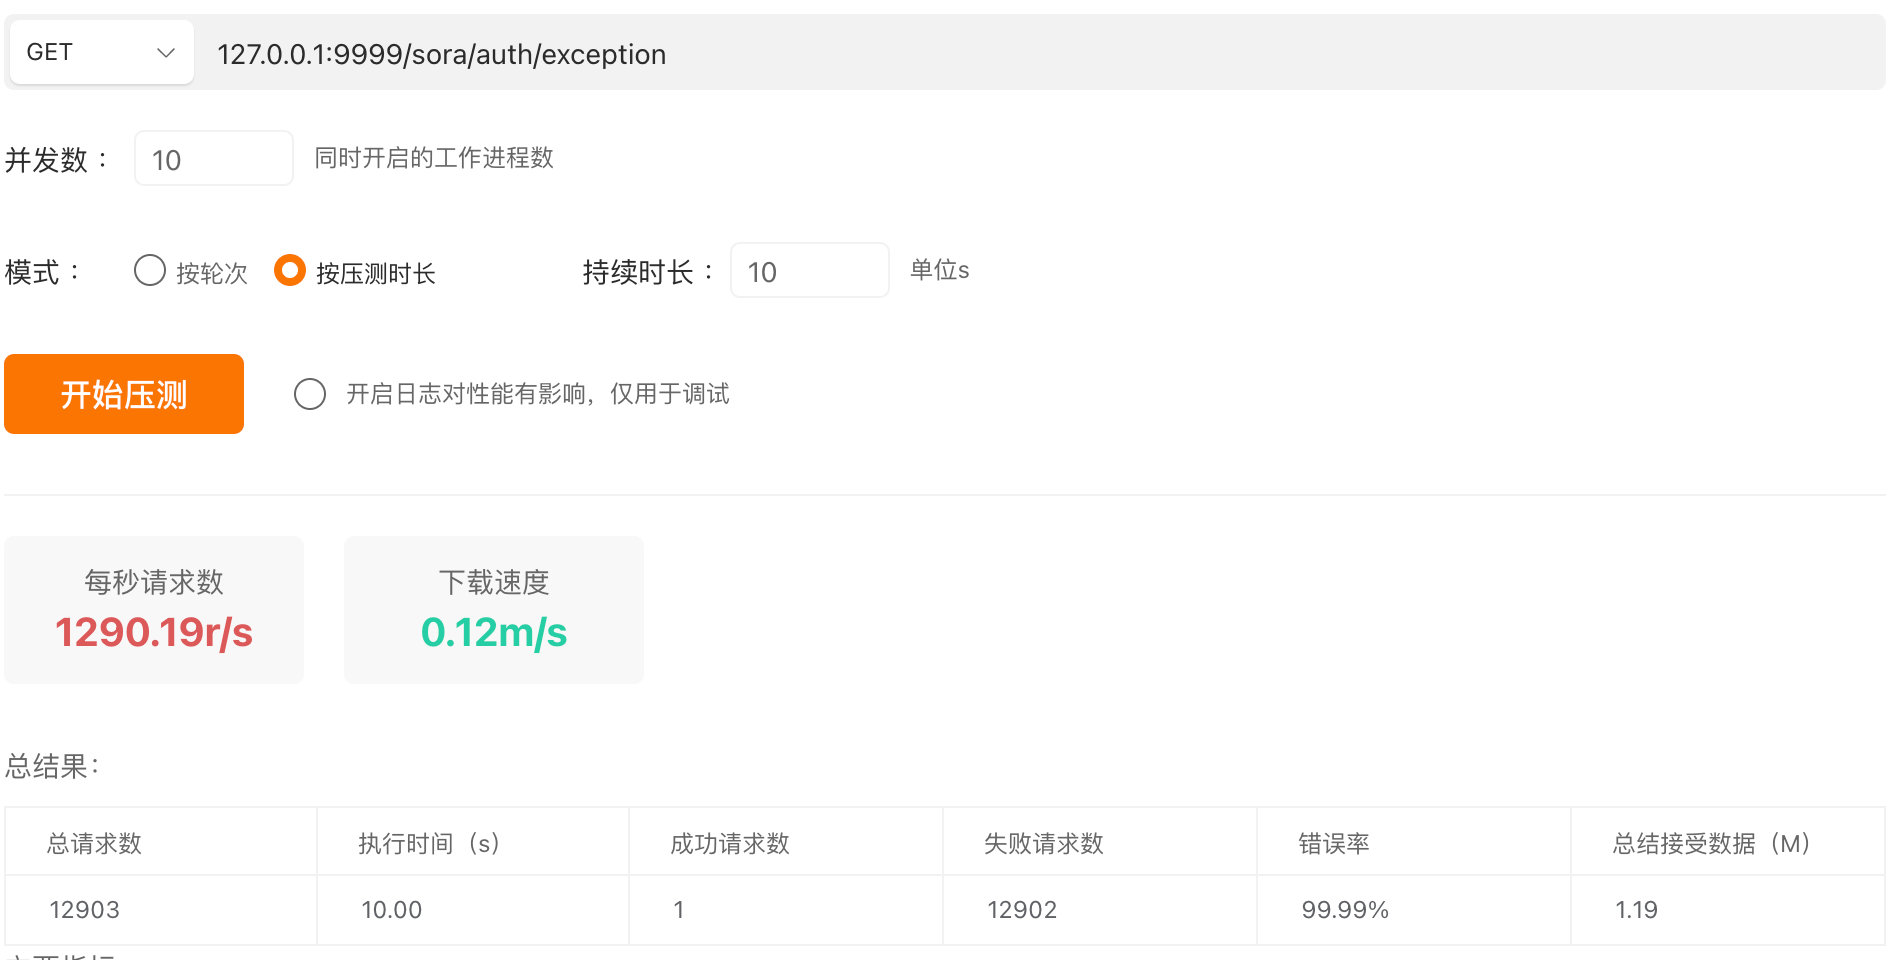Click the 下载速度 stats card
The image size is (1900, 960).
pyautogui.click(x=494, y=610)
